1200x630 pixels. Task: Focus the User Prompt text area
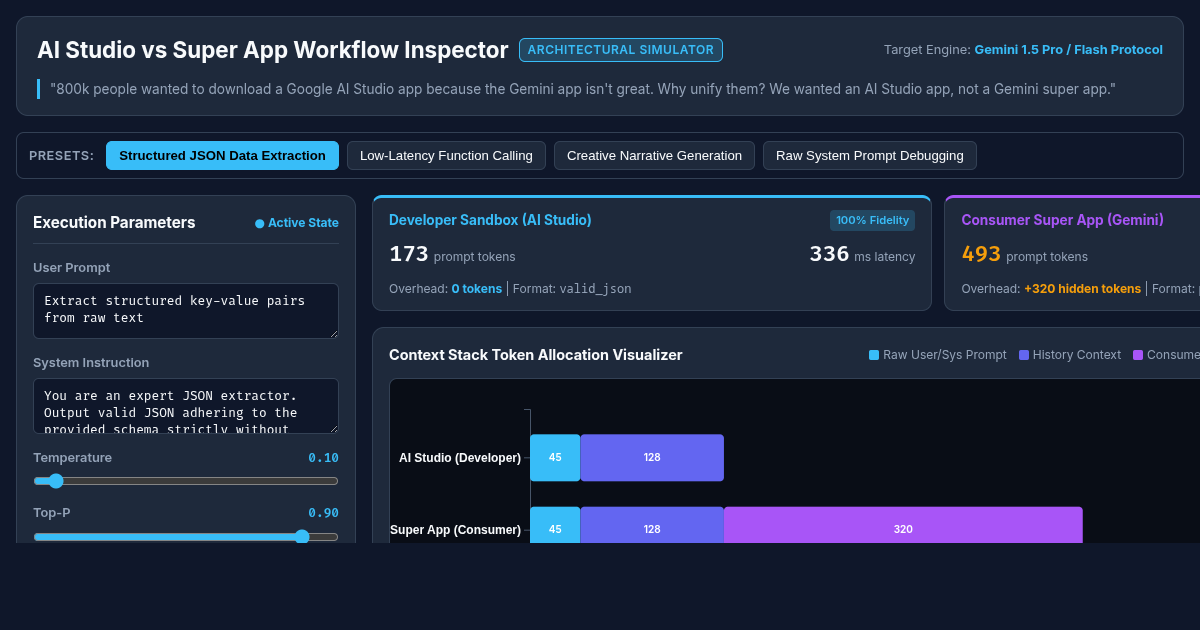click(x=186, y=311)
